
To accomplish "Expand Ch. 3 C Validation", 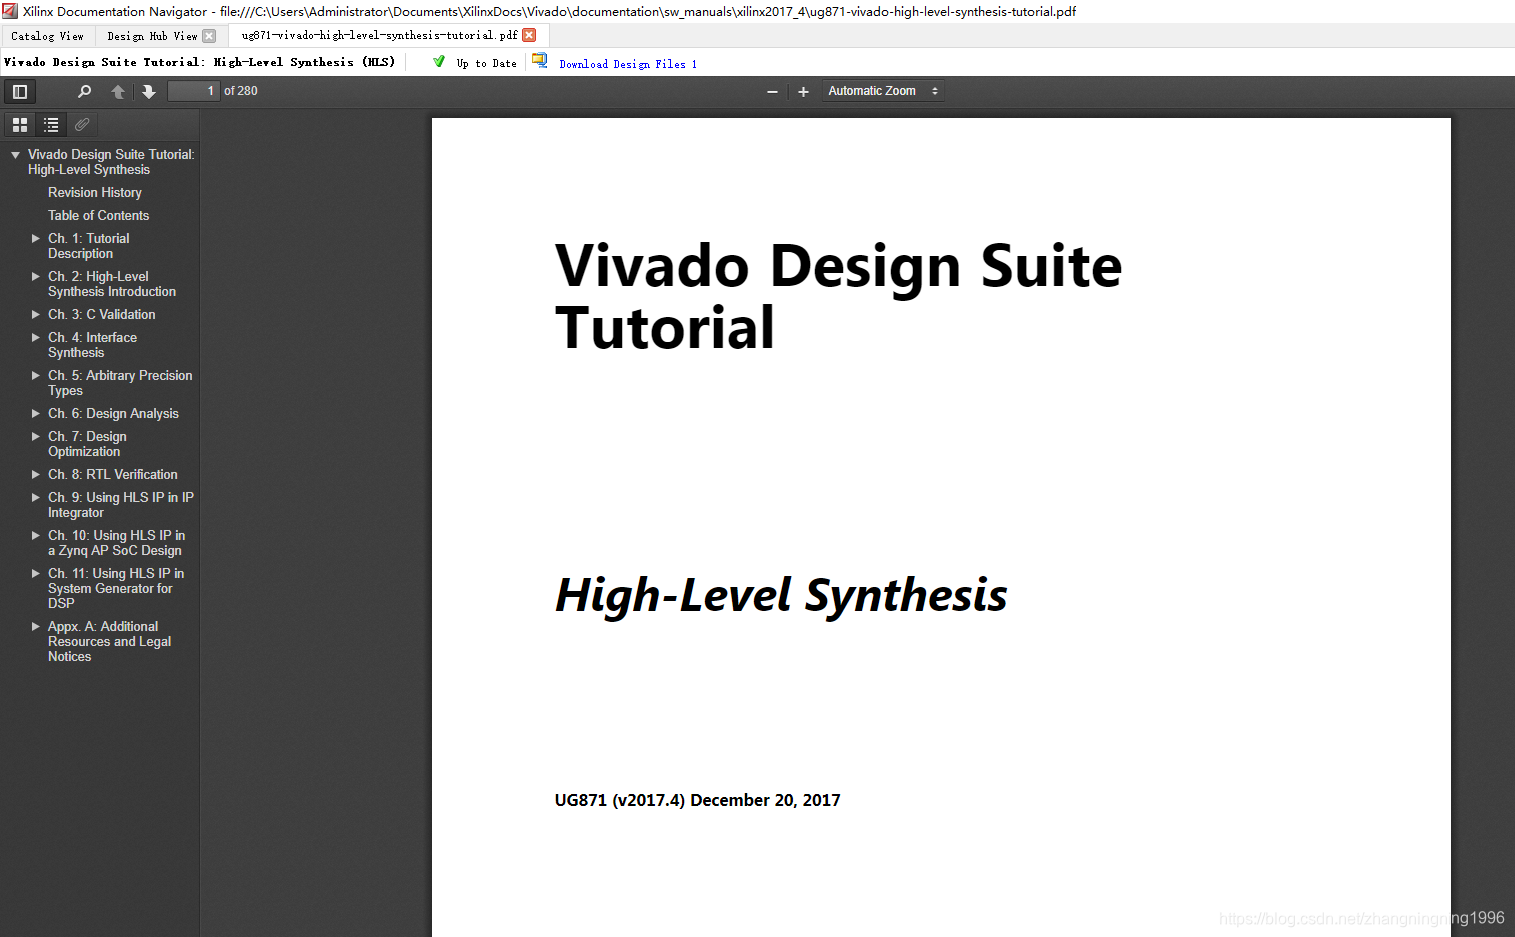I will pyautogui.click(x=36, y=315).
